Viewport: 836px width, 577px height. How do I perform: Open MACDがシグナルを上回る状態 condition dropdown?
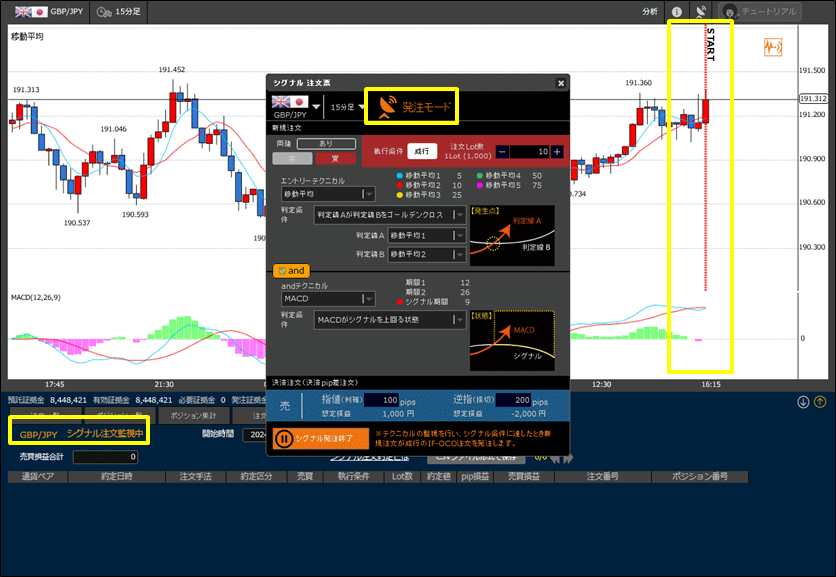click(390, 320)
